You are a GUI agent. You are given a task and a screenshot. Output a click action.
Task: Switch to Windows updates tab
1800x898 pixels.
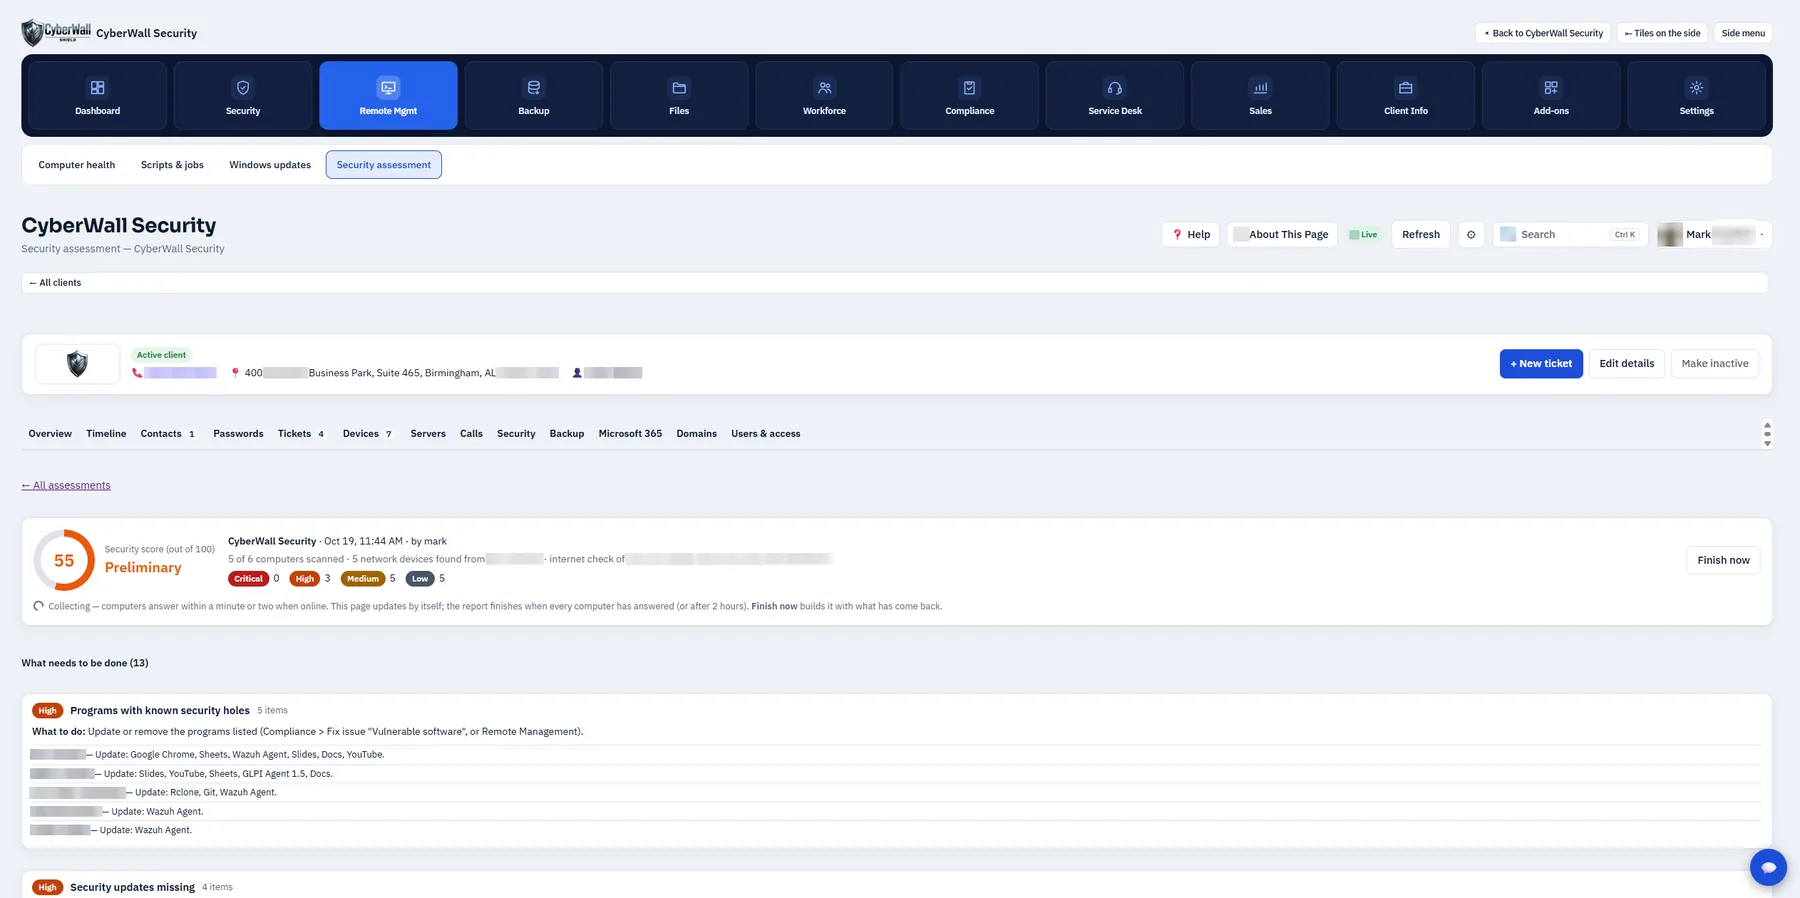[270, 165]
